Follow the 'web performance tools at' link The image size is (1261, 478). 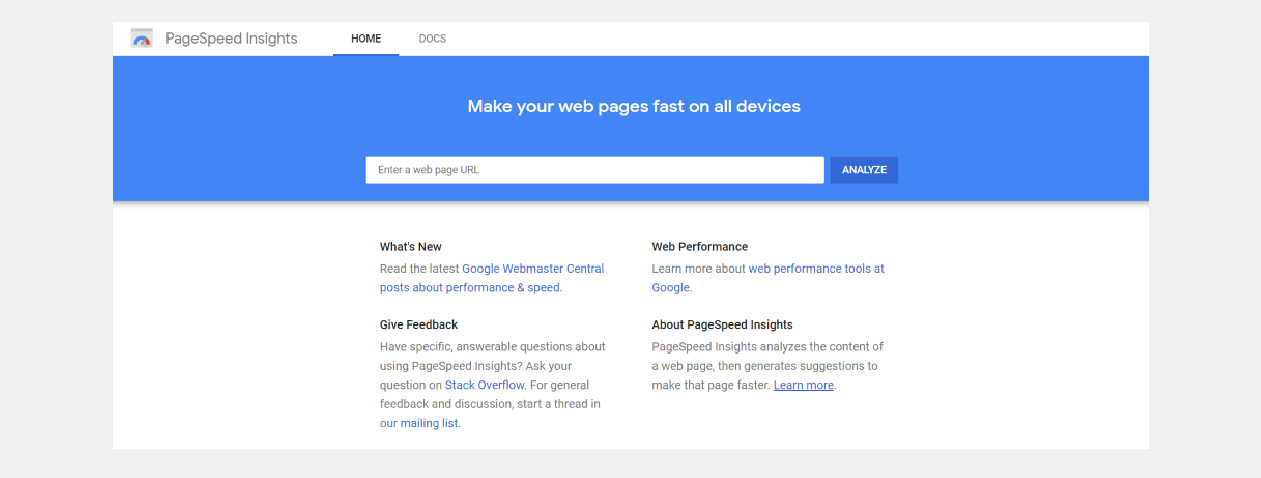click(x=816, y=269)
